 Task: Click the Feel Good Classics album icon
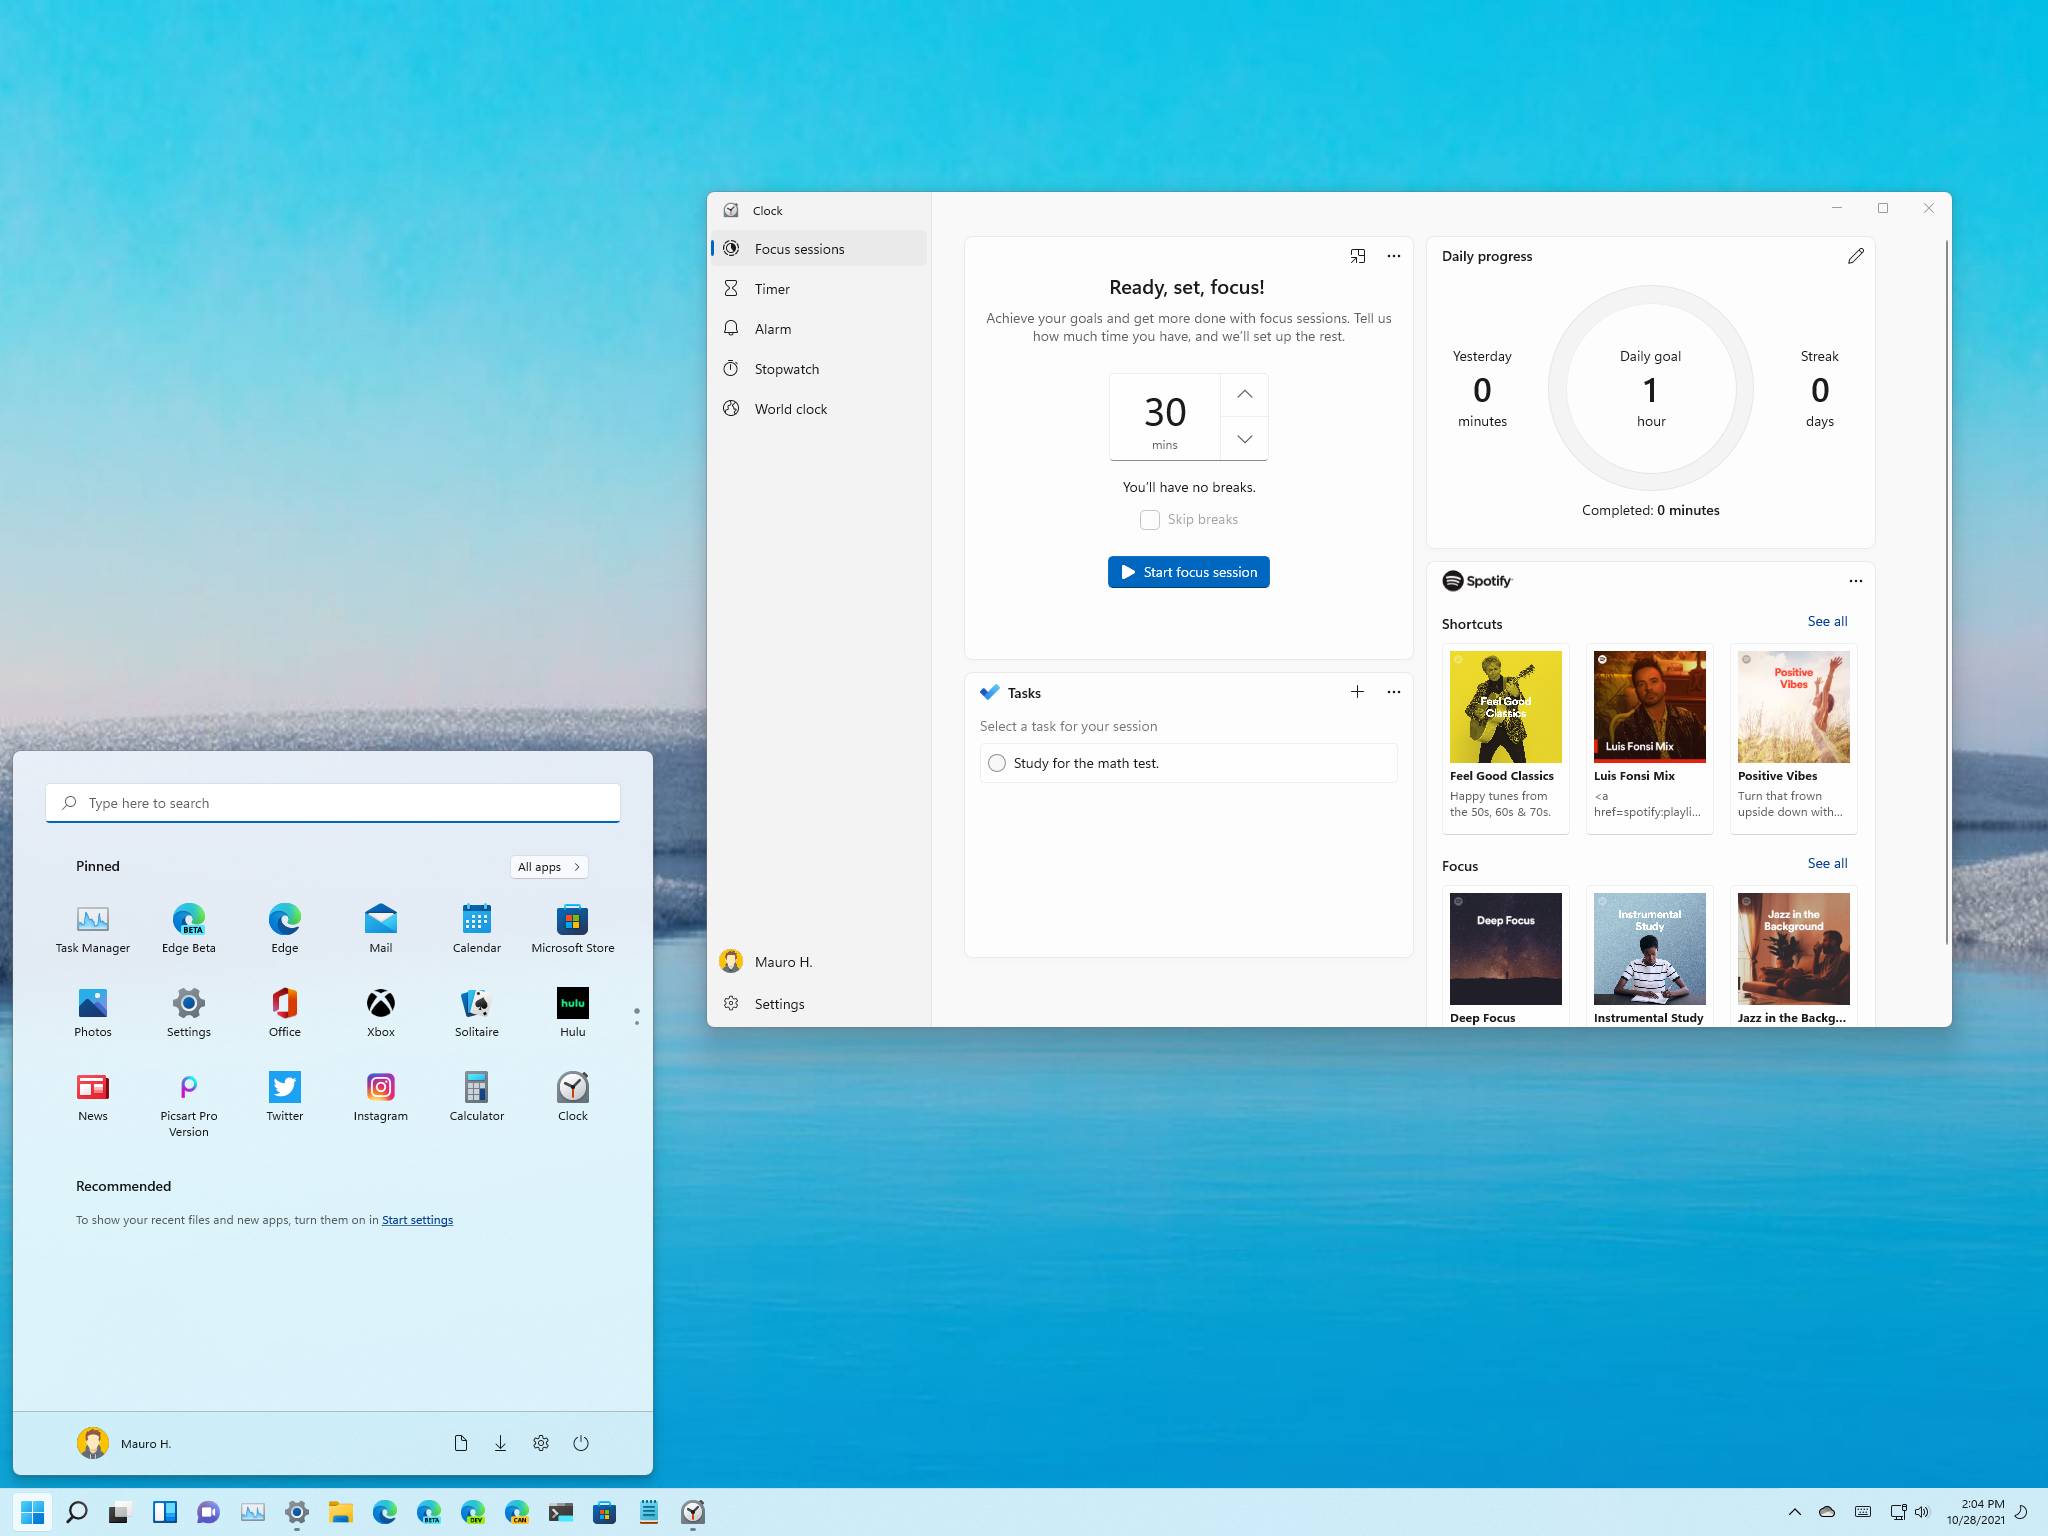click(1503, 705)
